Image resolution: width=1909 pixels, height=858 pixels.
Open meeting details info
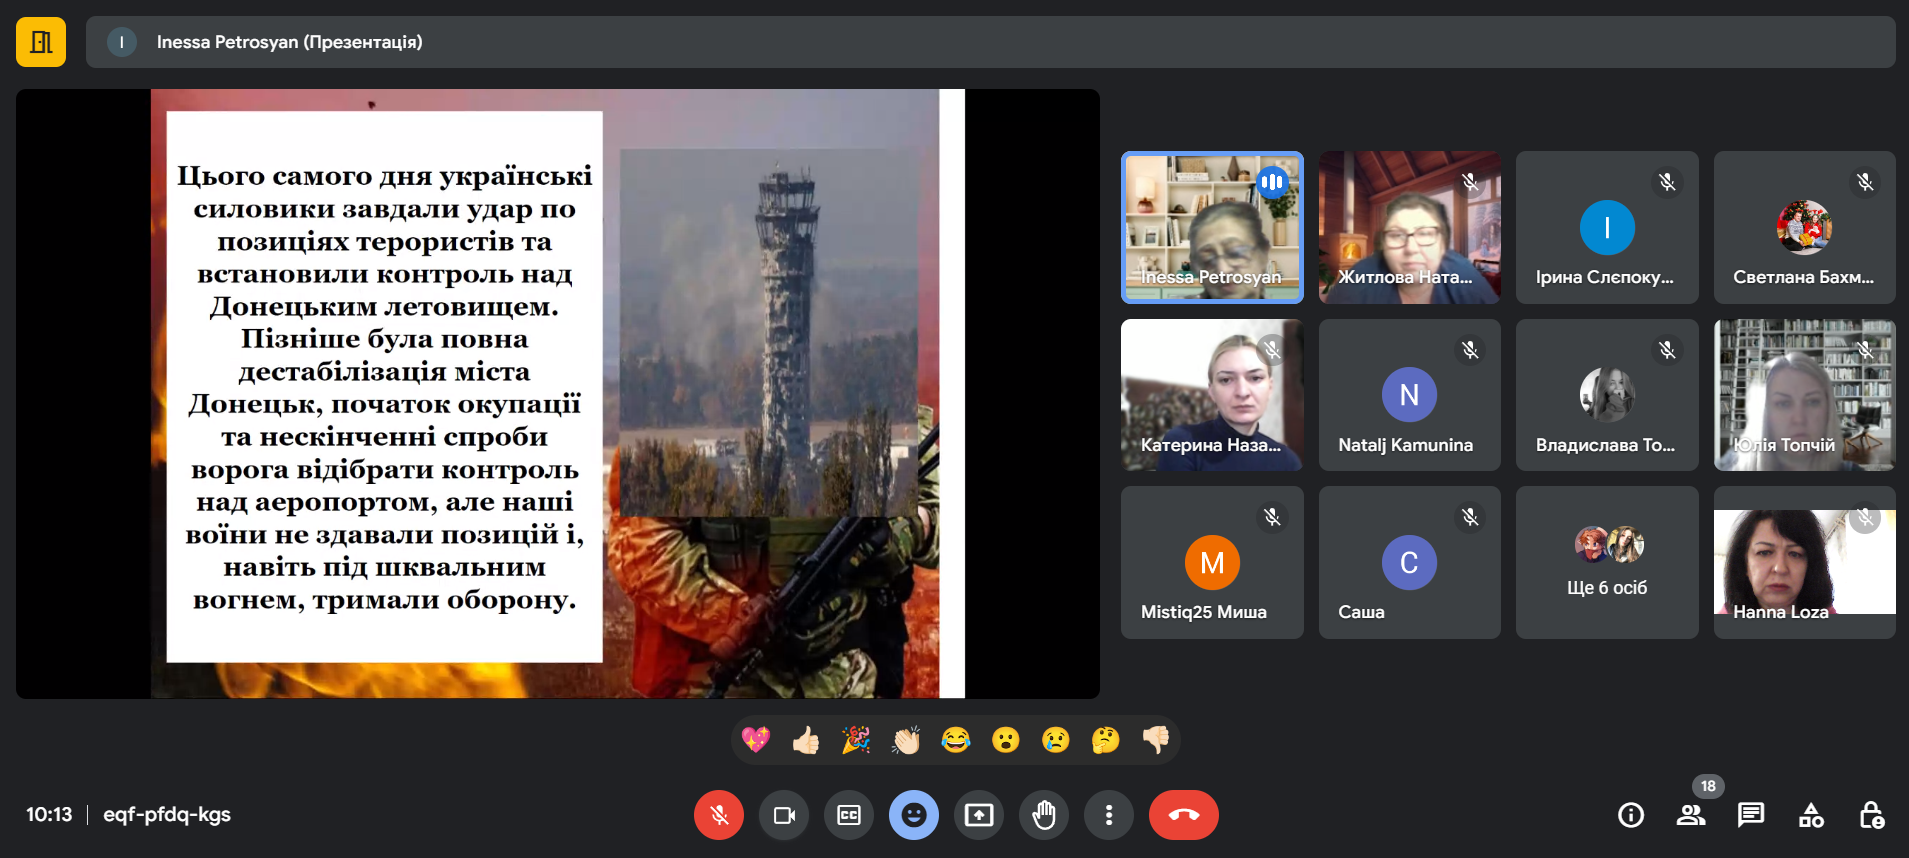click(1630, 815)
